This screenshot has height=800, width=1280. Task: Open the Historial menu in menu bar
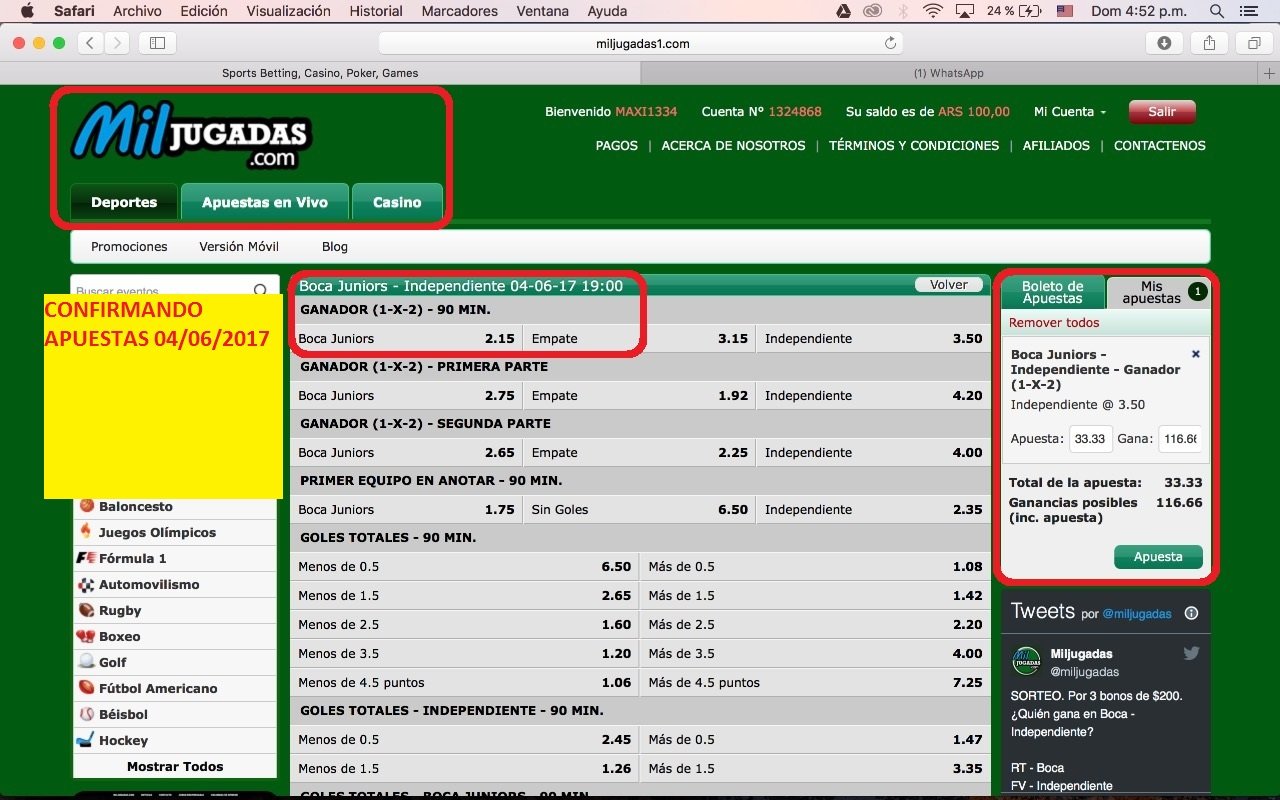(376, 11)
